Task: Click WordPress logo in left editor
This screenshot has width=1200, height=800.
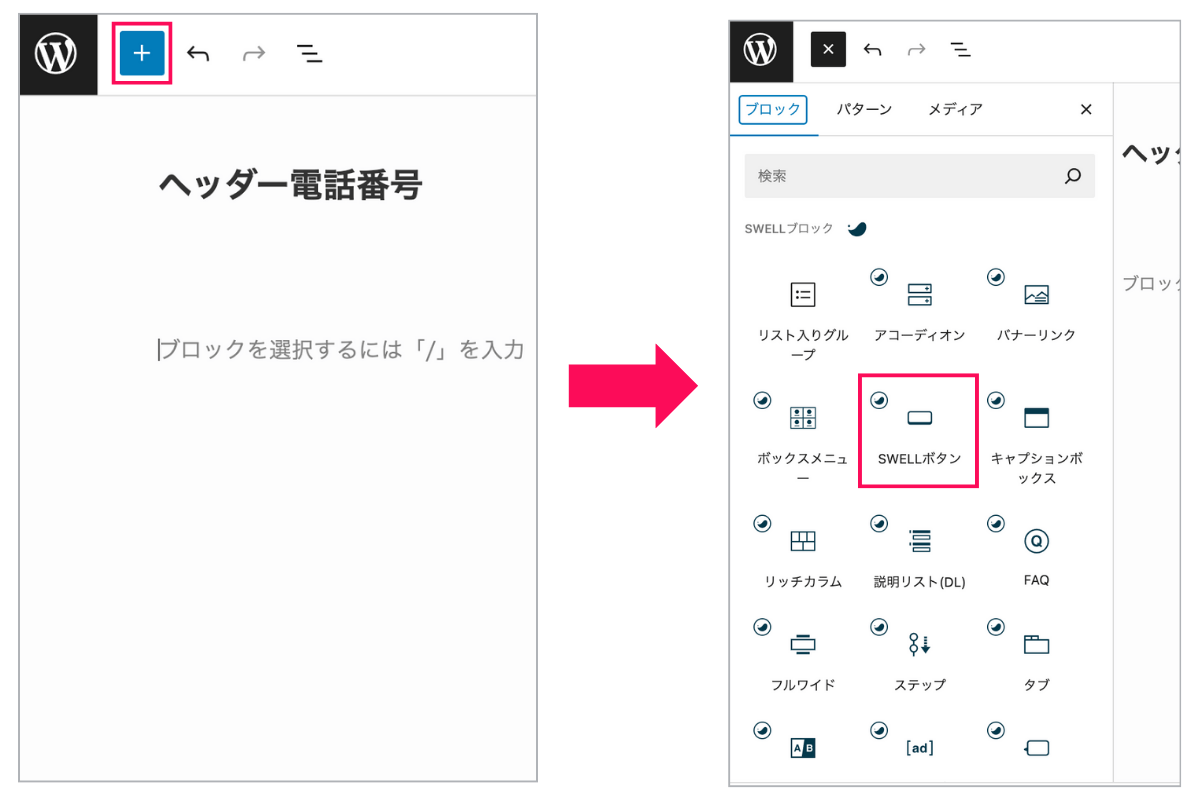Action: pyautogui.click(x=57, y=54)
